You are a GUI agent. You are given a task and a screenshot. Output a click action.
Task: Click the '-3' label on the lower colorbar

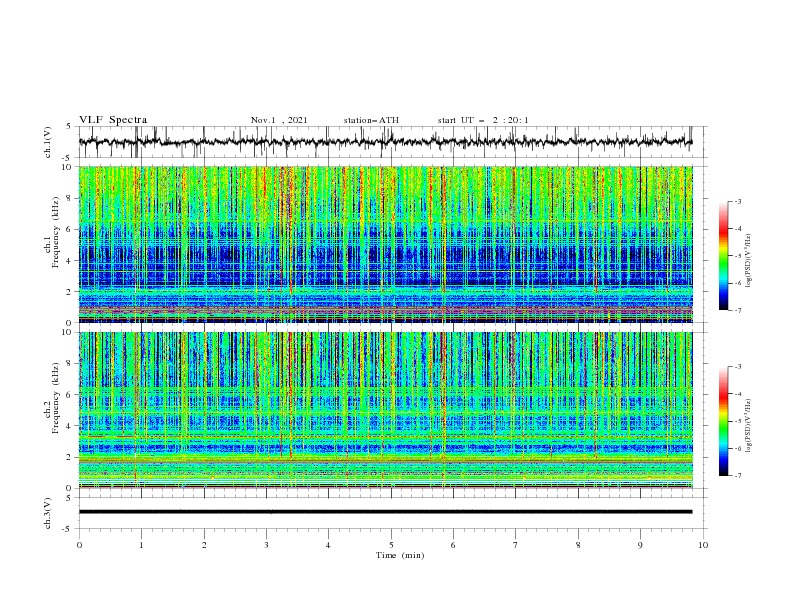click(x=738, y=367)
